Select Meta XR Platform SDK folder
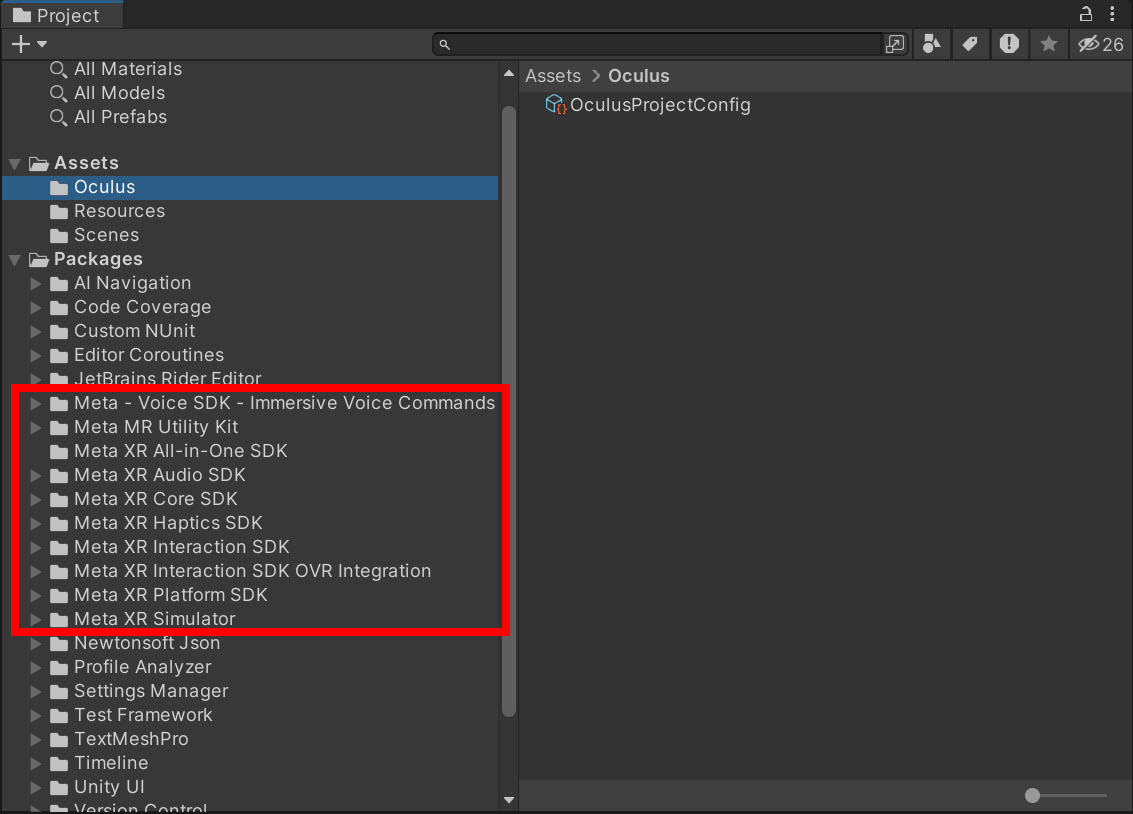The height and width of the screenshot is (814, 1133). point(171,594)
